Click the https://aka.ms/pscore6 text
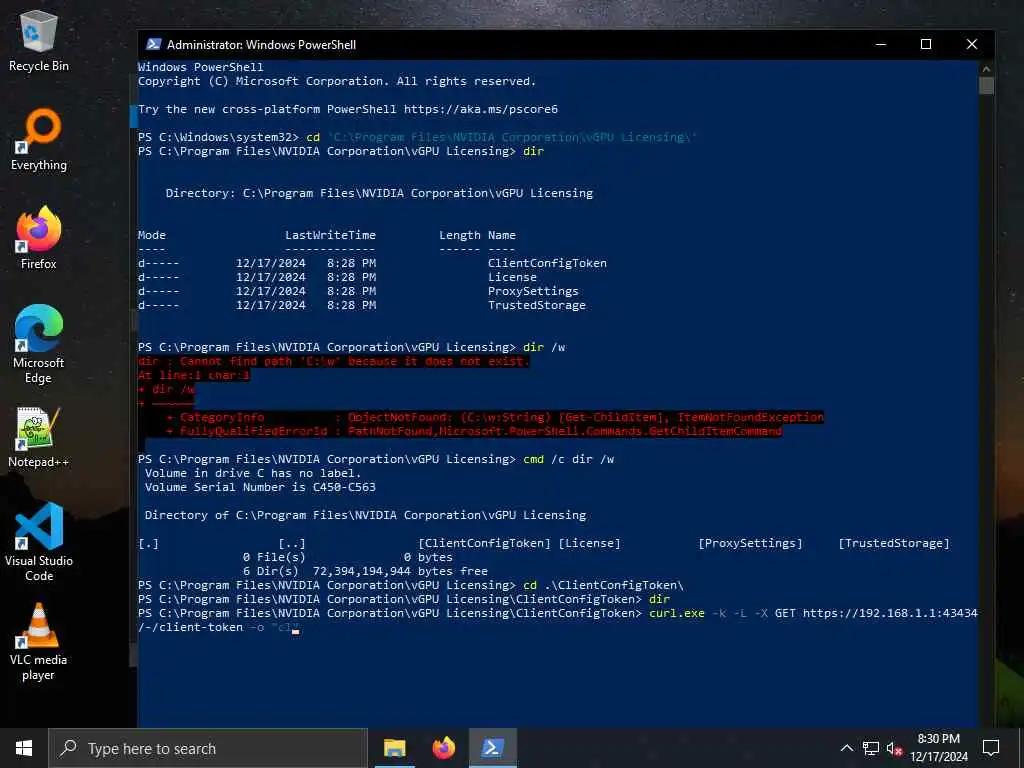This screenshot has width=1024, height=768. pos(481,109)
